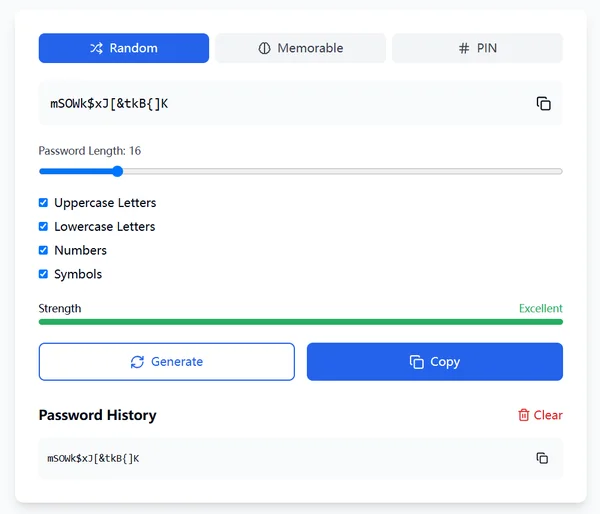
Task: Switch to the Random tab
Action: point(124,48)
